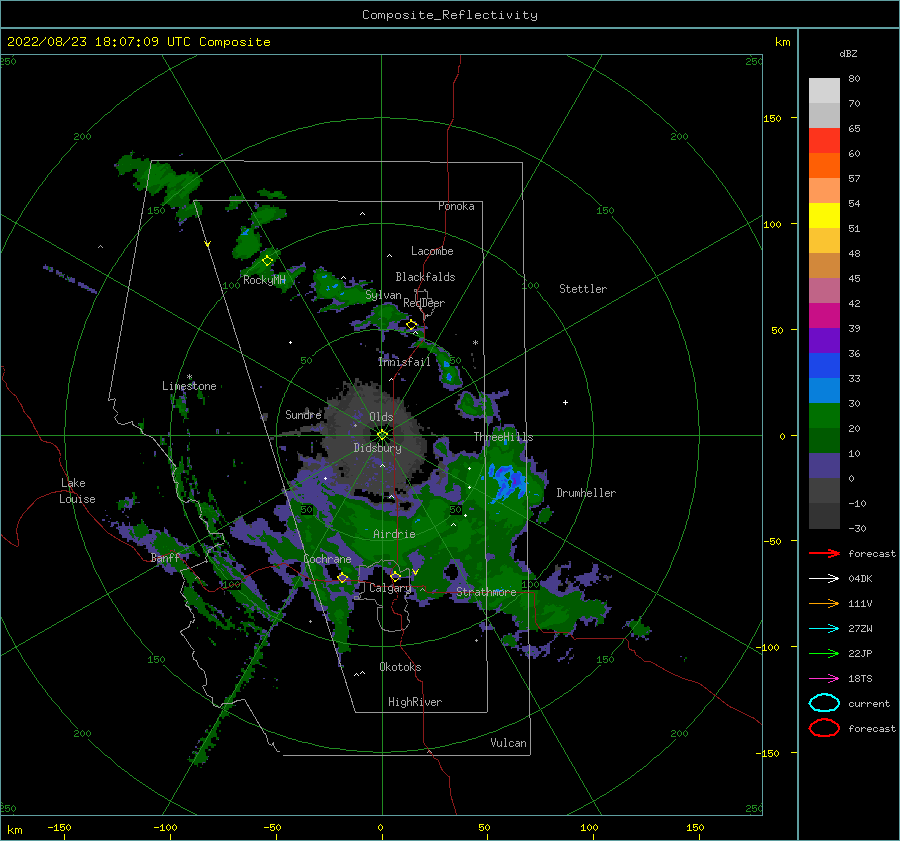Click the magenta 18TS arrow icon
This screenshot has width=900, height=841.
pyautogui.click(x=824, y=679)
